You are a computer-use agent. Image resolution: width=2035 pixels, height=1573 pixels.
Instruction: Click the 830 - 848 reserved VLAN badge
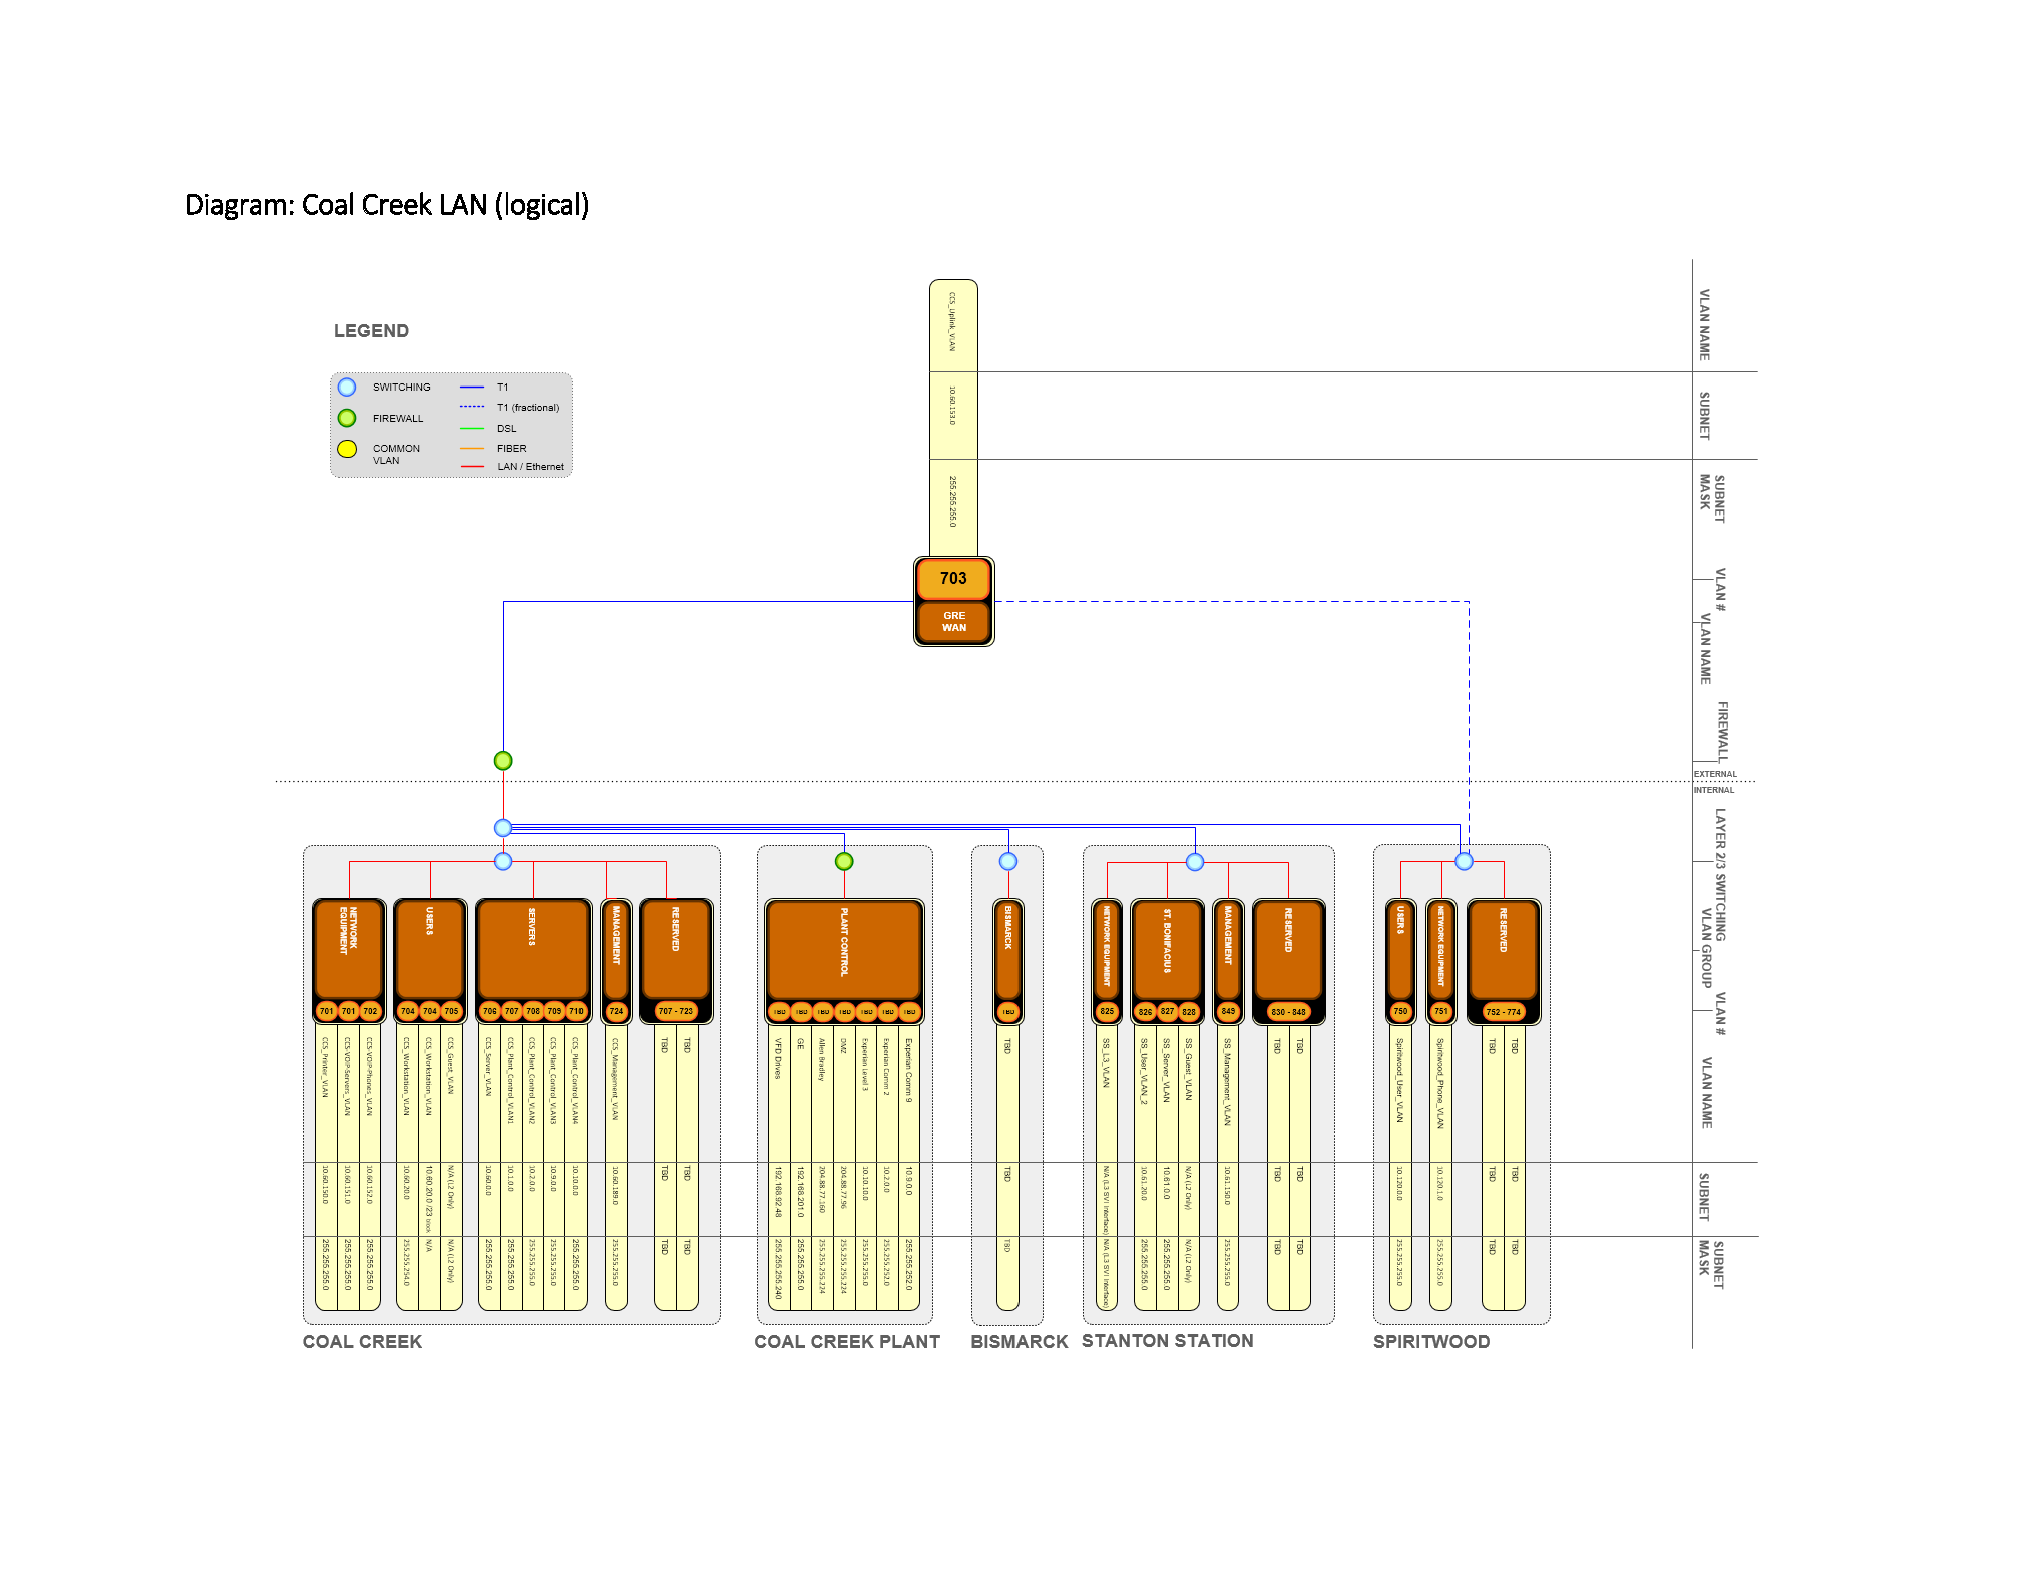[x=1288, y=1012]
